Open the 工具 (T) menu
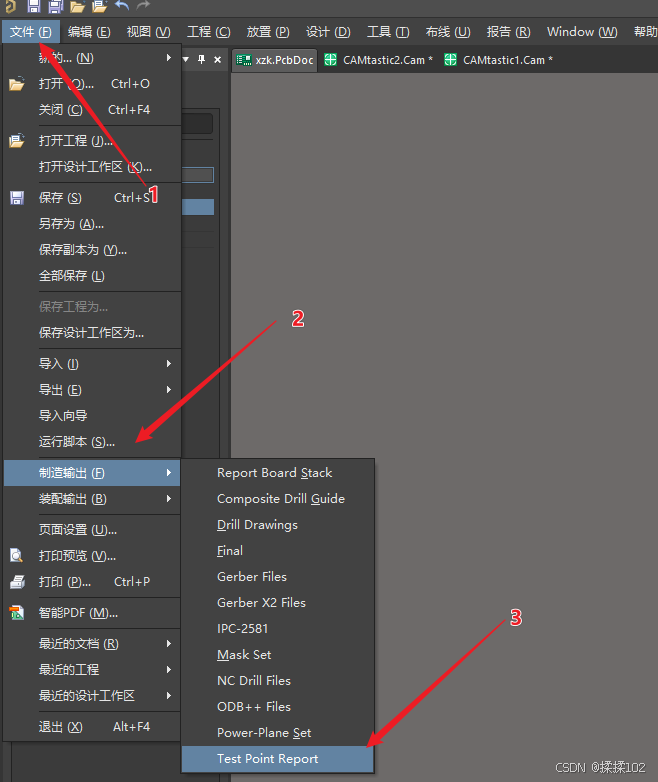The image size is (658, 782). pos(388,32)
